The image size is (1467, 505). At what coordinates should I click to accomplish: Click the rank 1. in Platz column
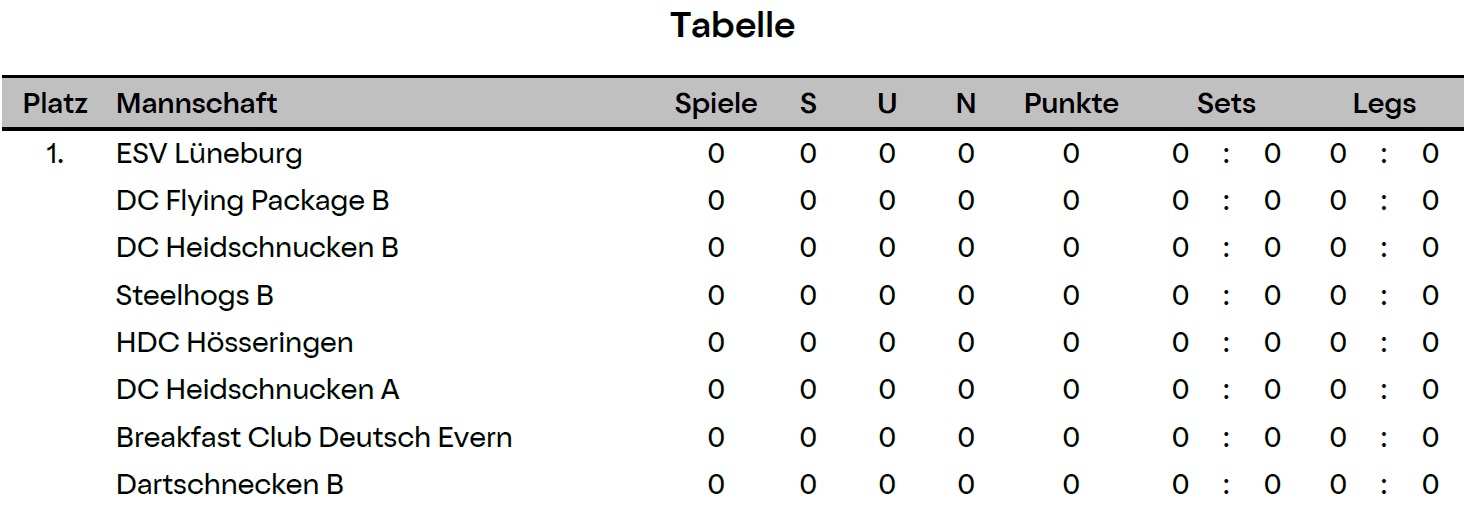tap(56, 154)
